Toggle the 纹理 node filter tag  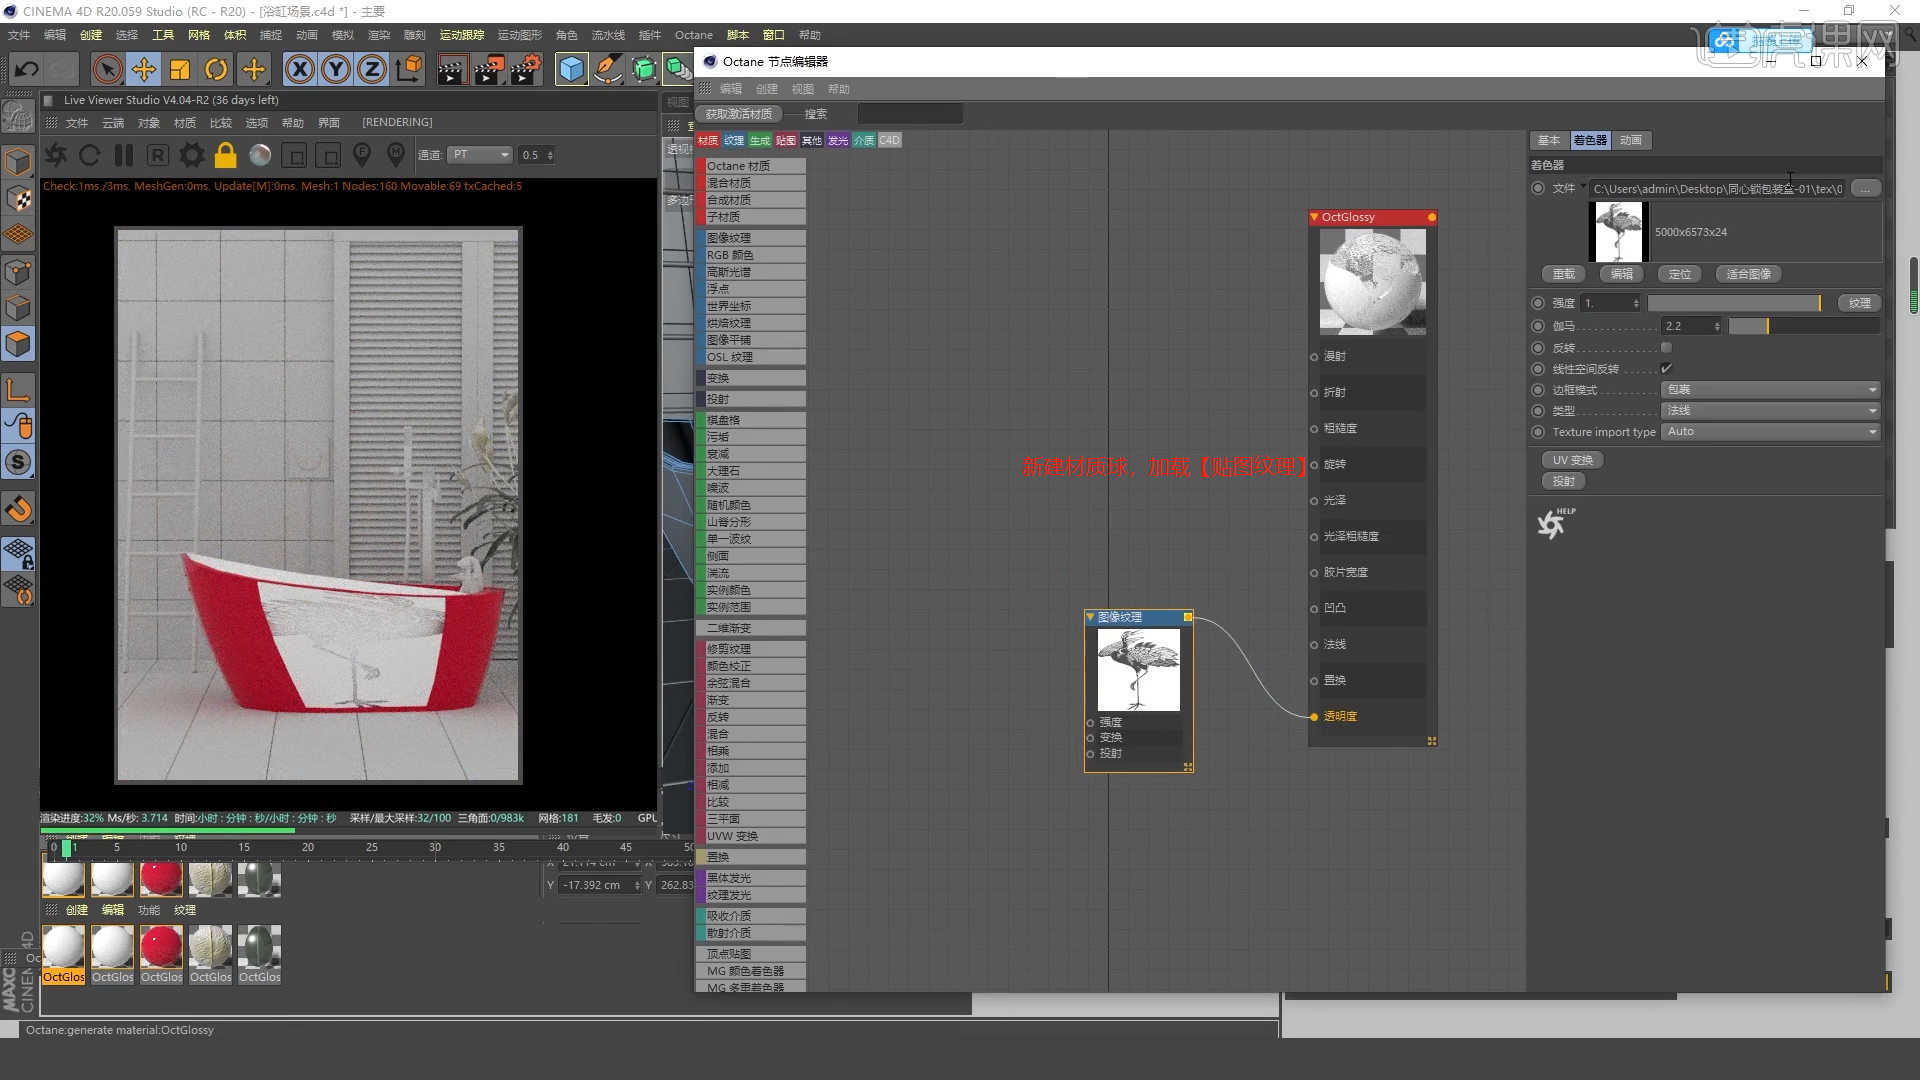pos(734,141)
